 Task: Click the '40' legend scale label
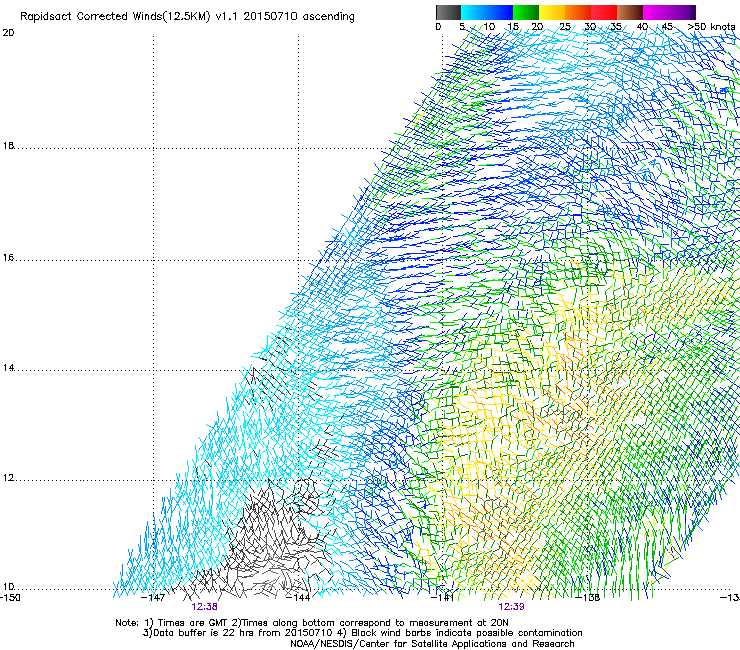(642, 27)
